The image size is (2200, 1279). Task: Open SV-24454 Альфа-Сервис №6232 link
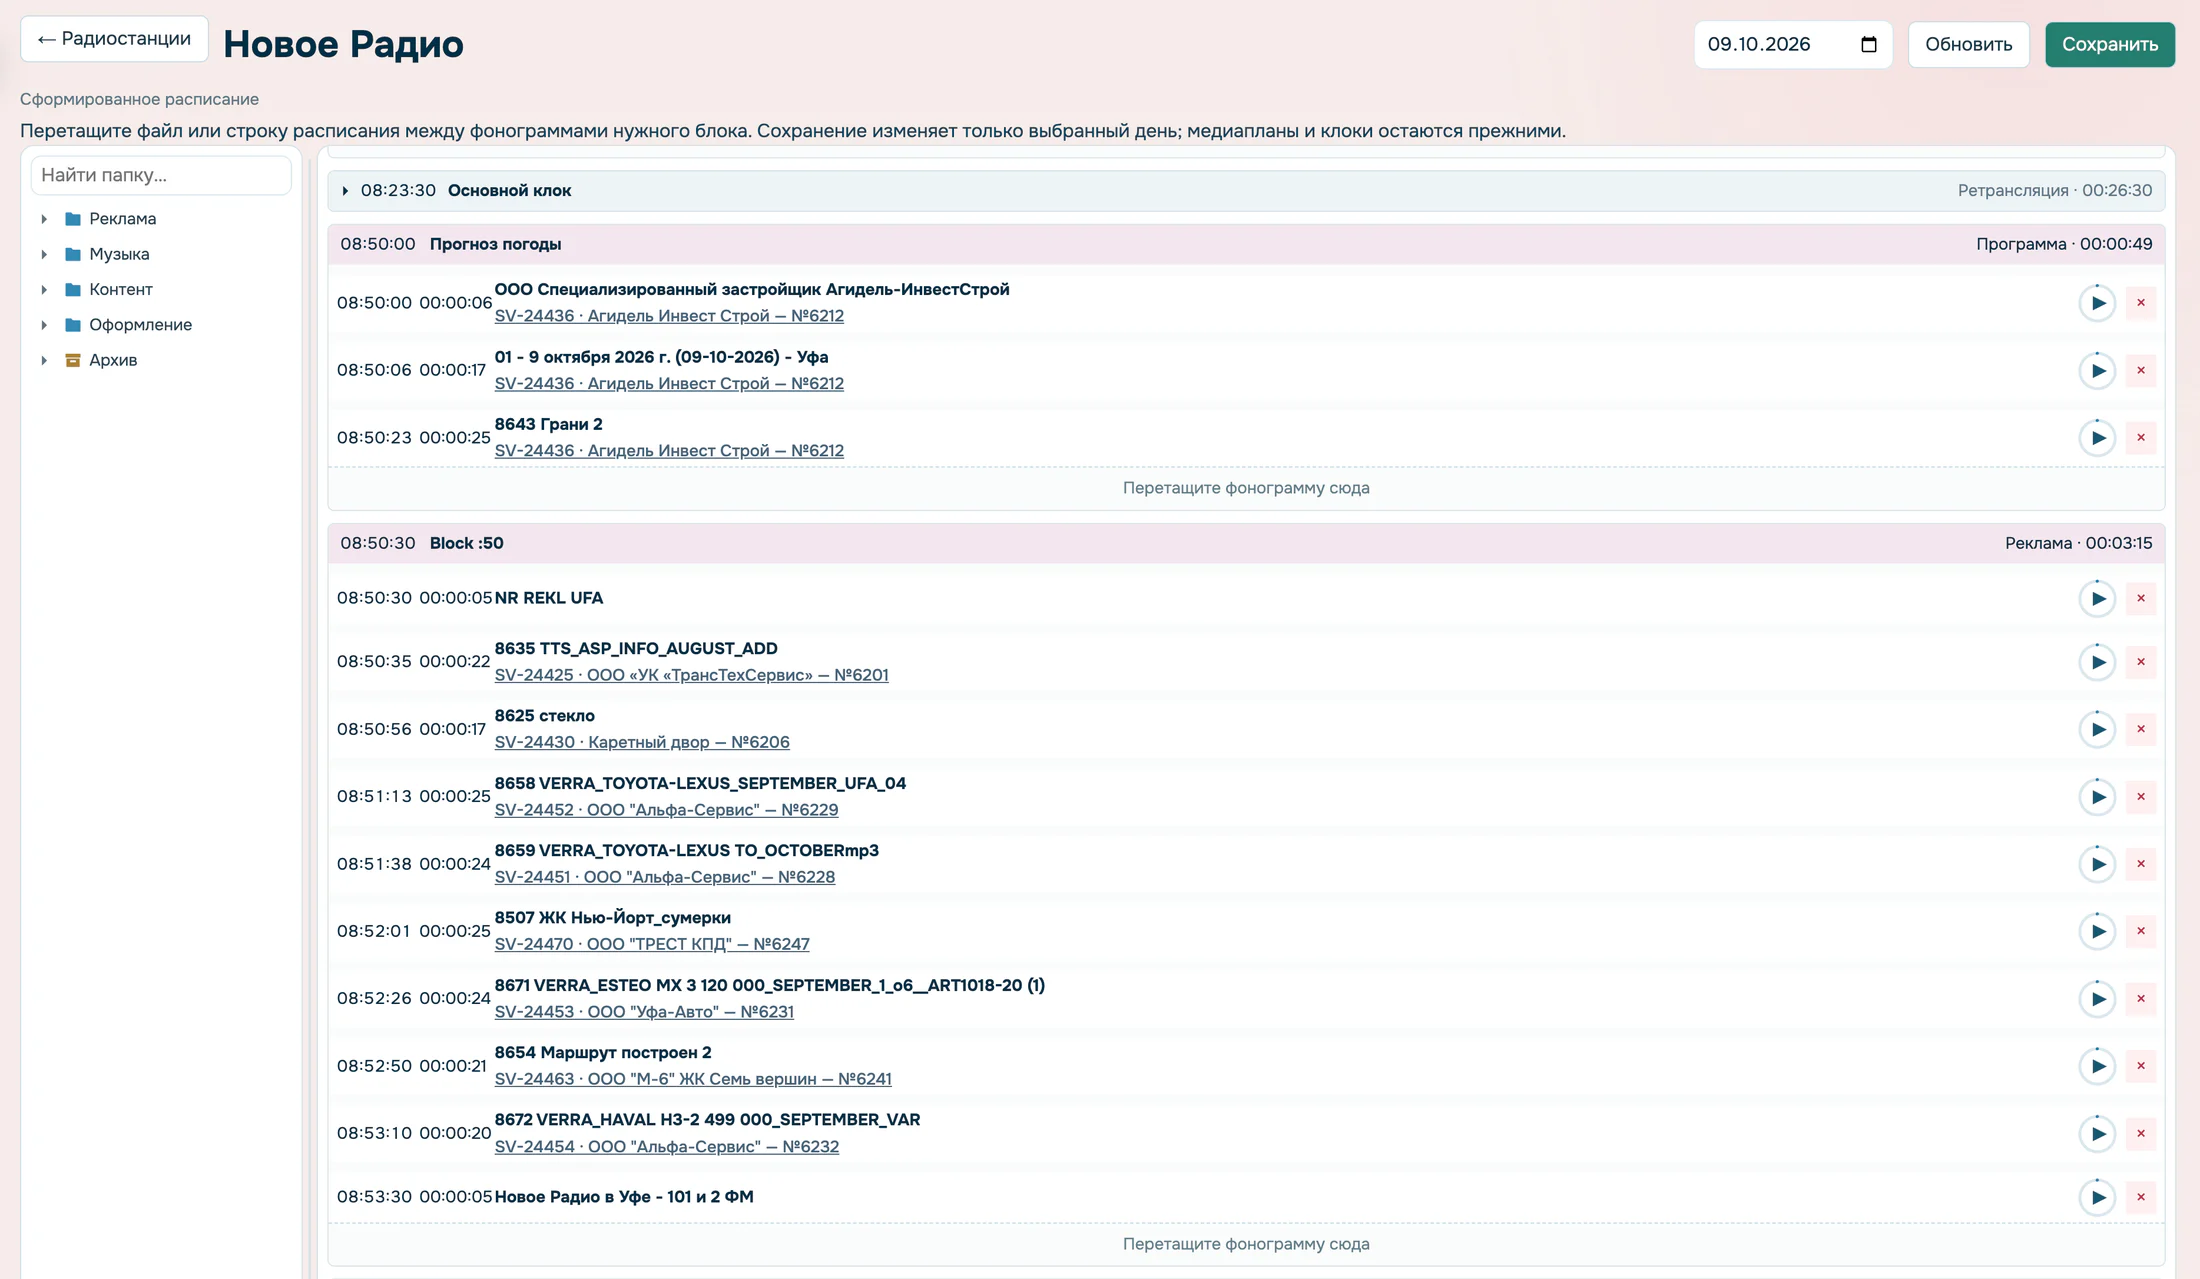667,1147
